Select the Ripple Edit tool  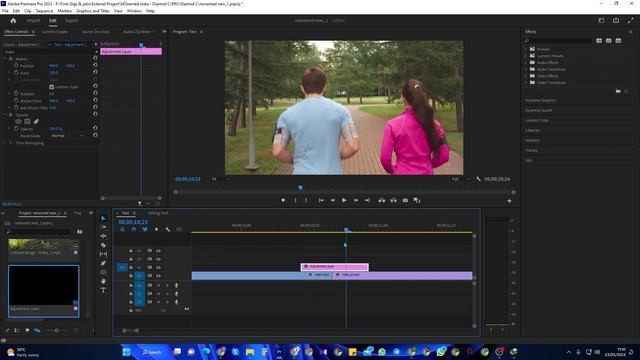click(x=103, y=236)
